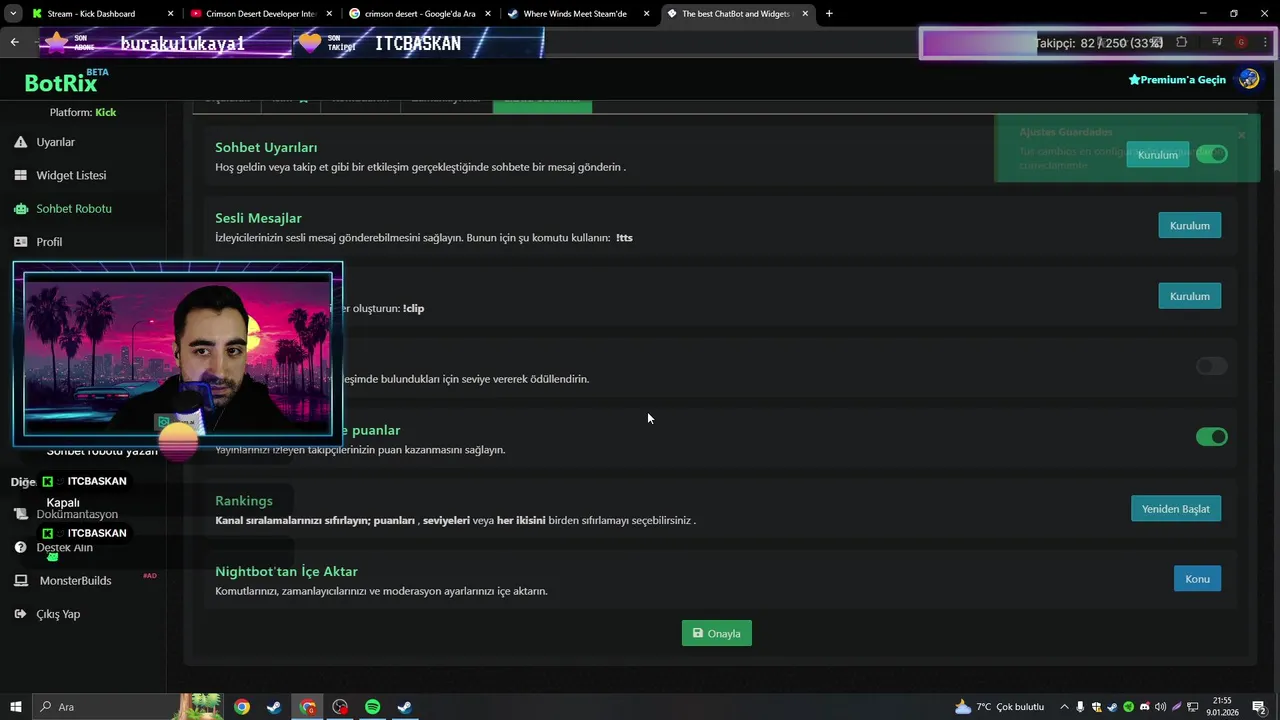Switch to Where Winds Meet Steam tab
The image size is (1280, 720).
pyautogui.click(x=578, y=14)
